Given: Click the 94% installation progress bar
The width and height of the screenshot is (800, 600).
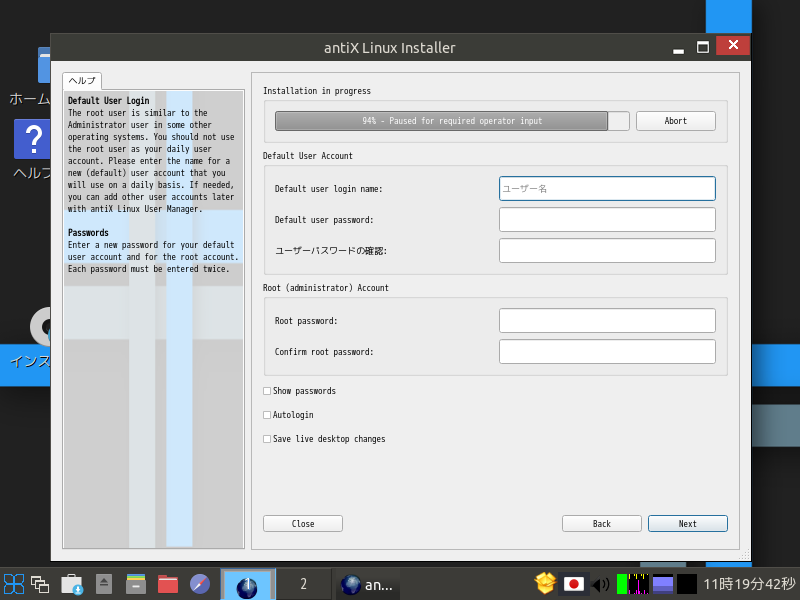Looking at the screenshot, I should 452,121.
